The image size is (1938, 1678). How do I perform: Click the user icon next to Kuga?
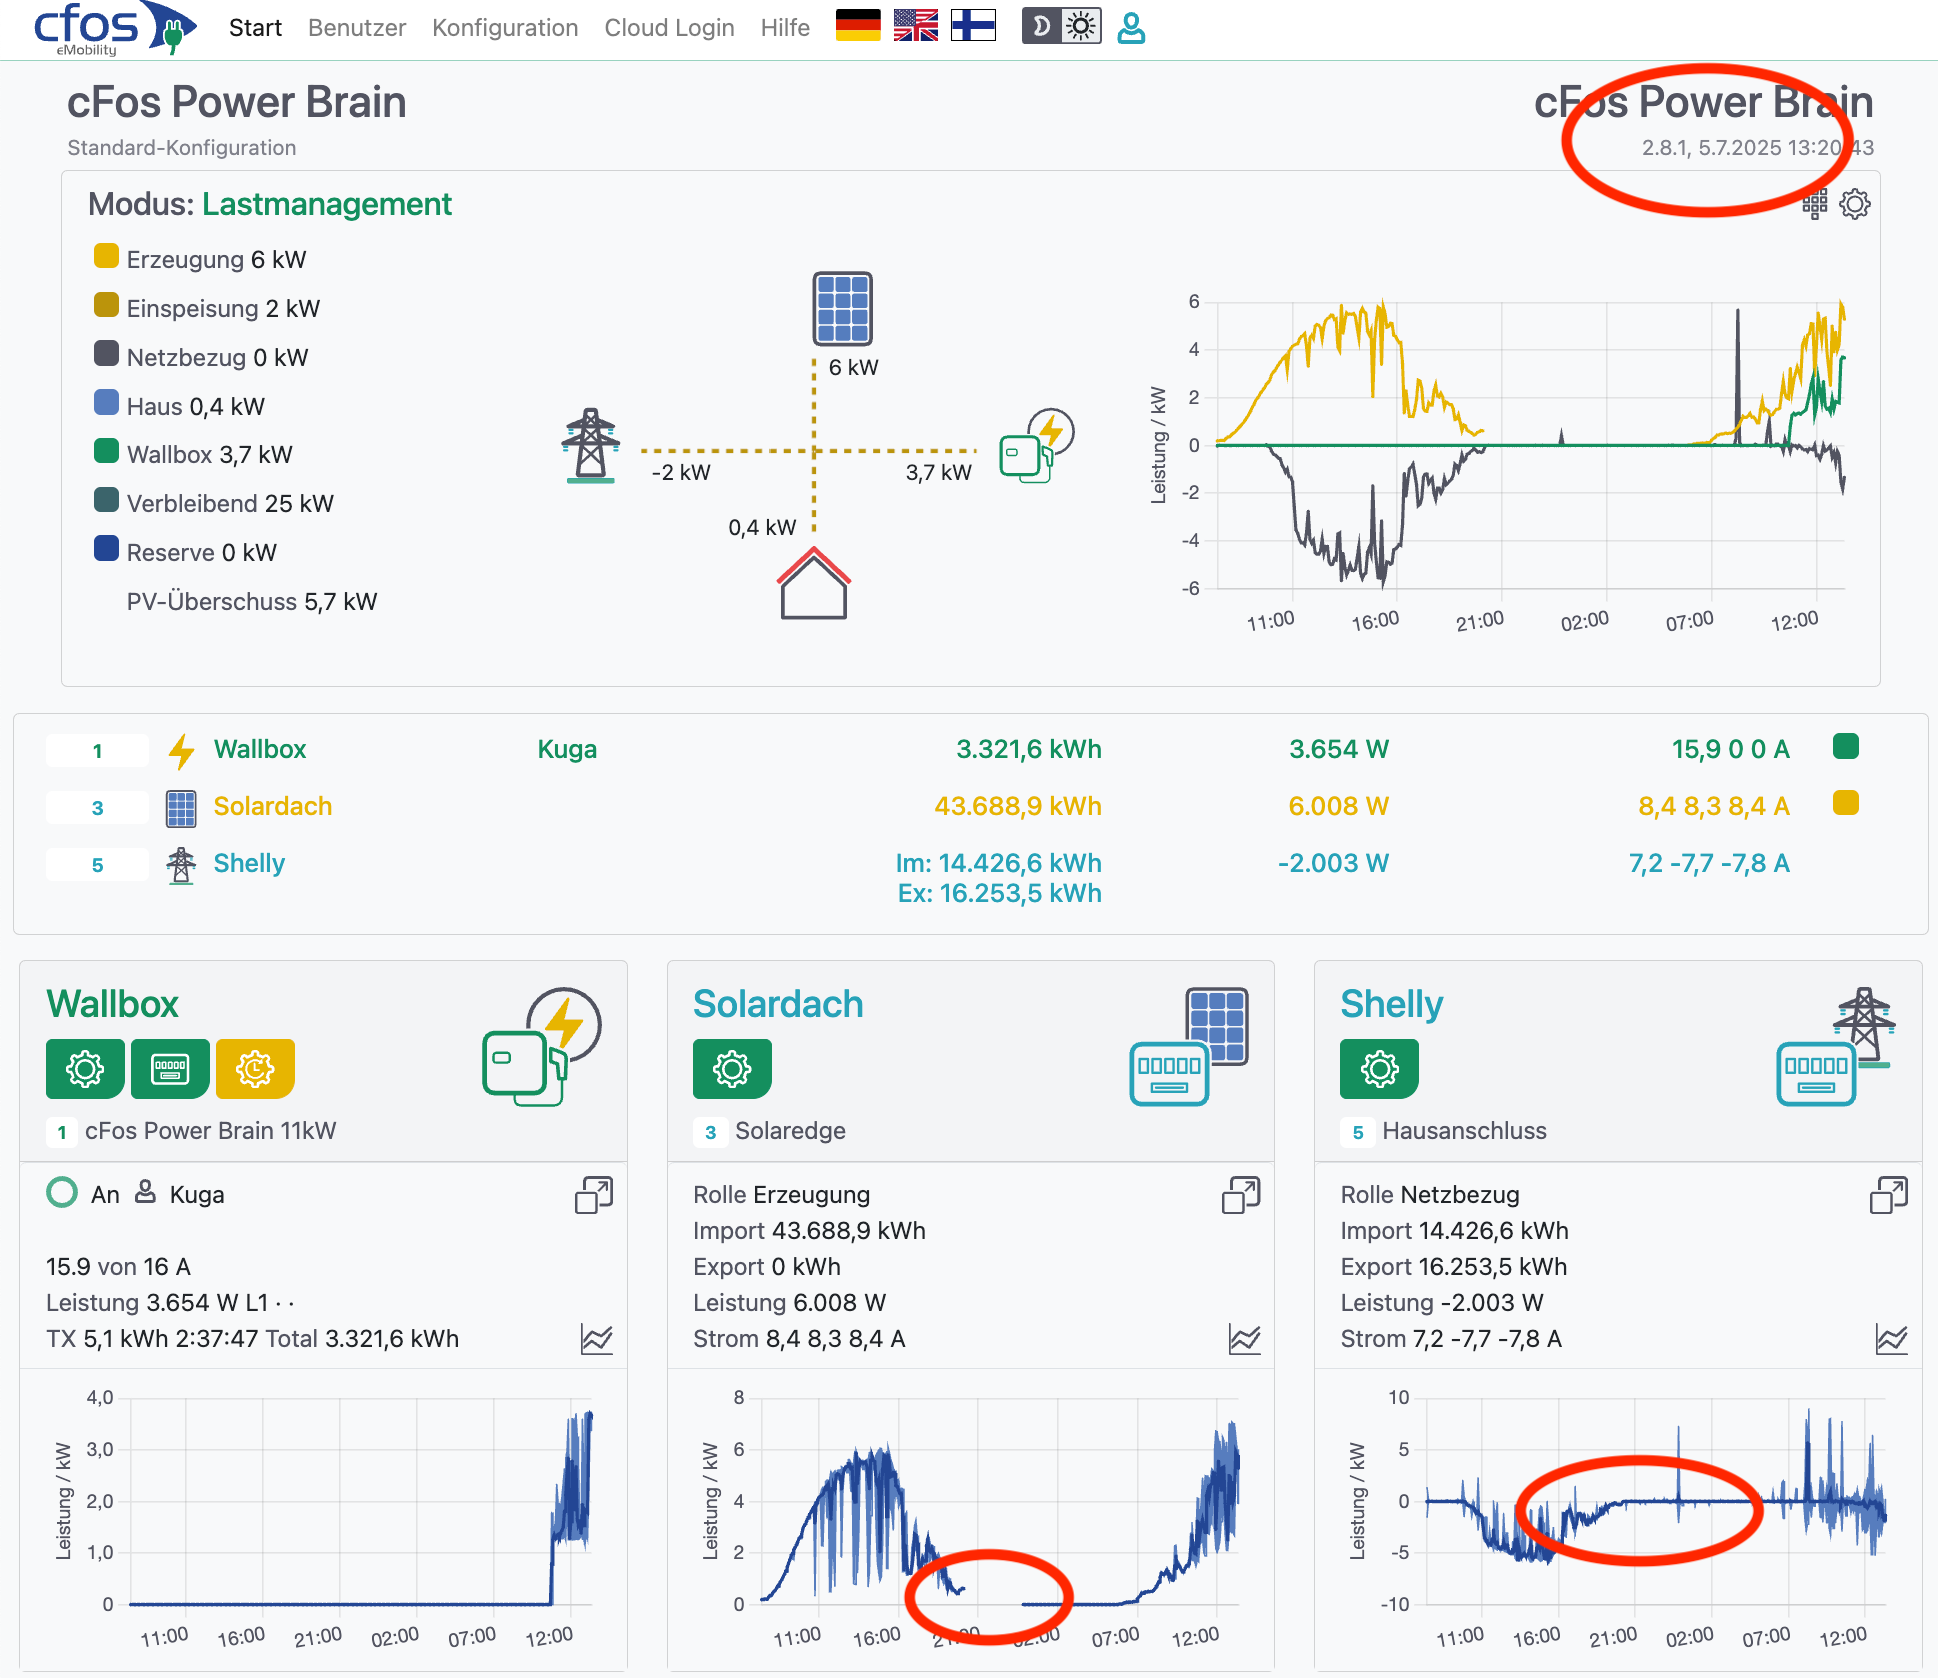coord(145,1192)
